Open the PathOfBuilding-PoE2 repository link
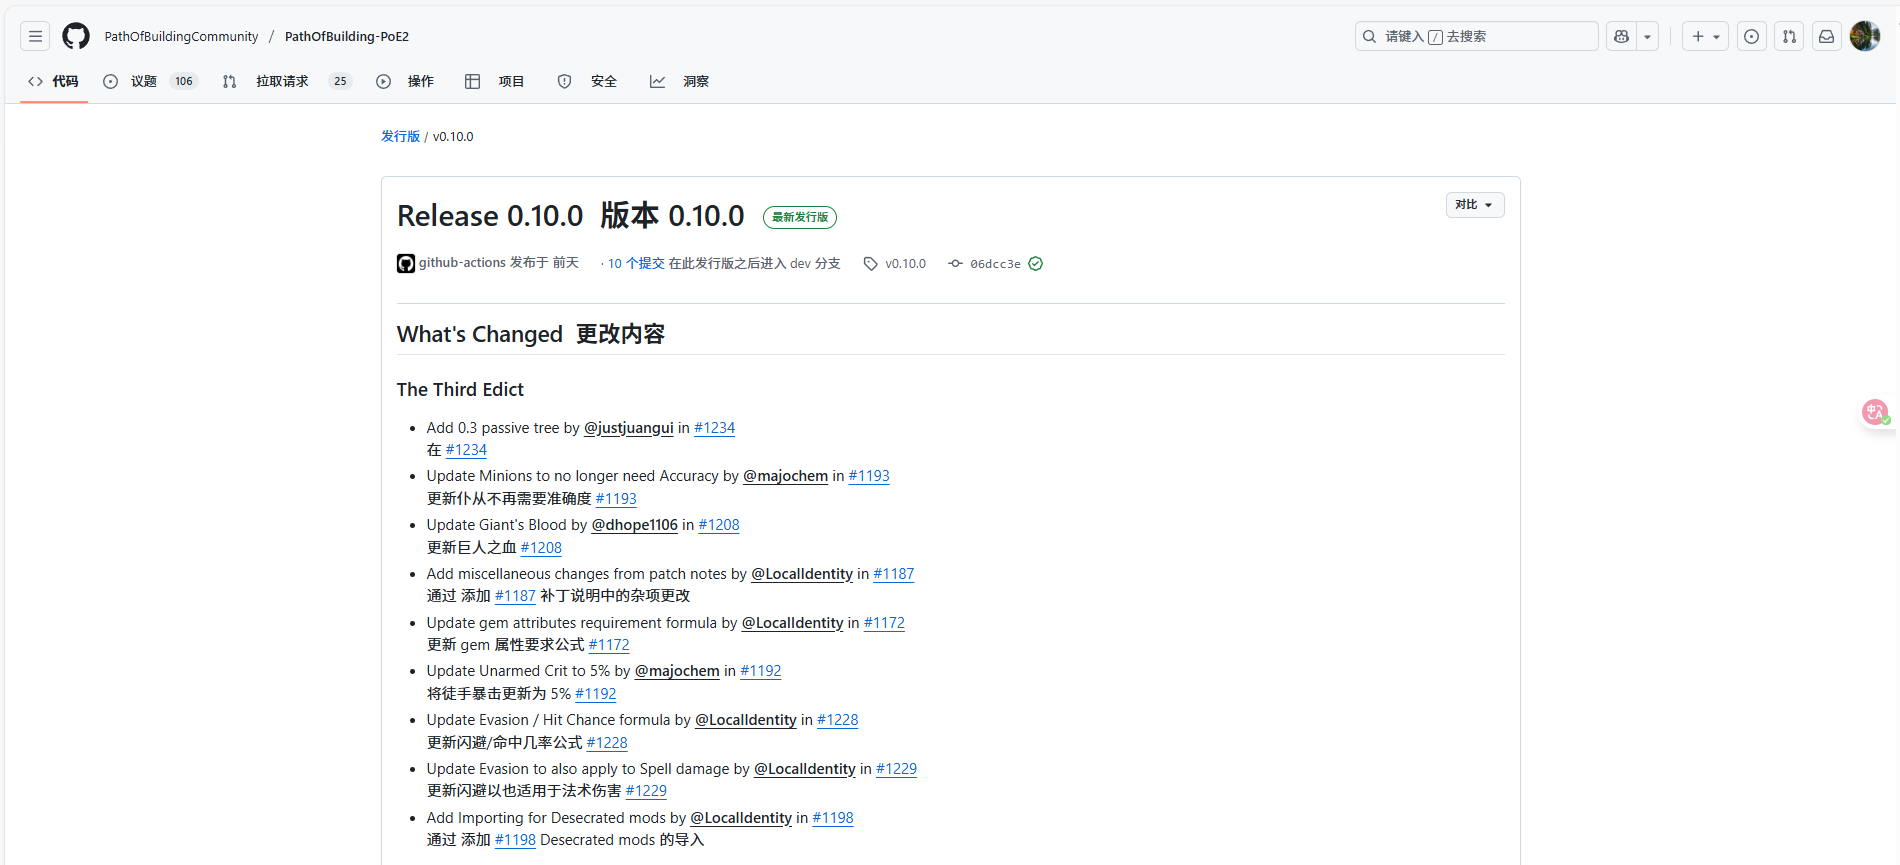The image size is (1900, 865). coord(347,37)
